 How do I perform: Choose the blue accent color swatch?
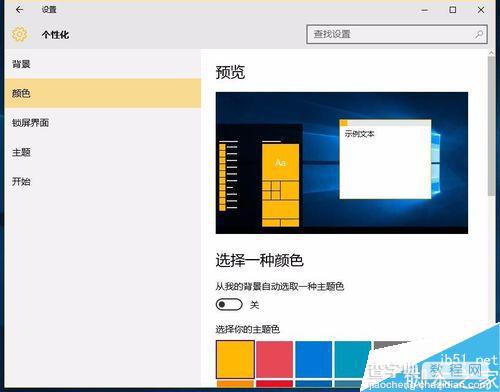click(x=314, y=359)
